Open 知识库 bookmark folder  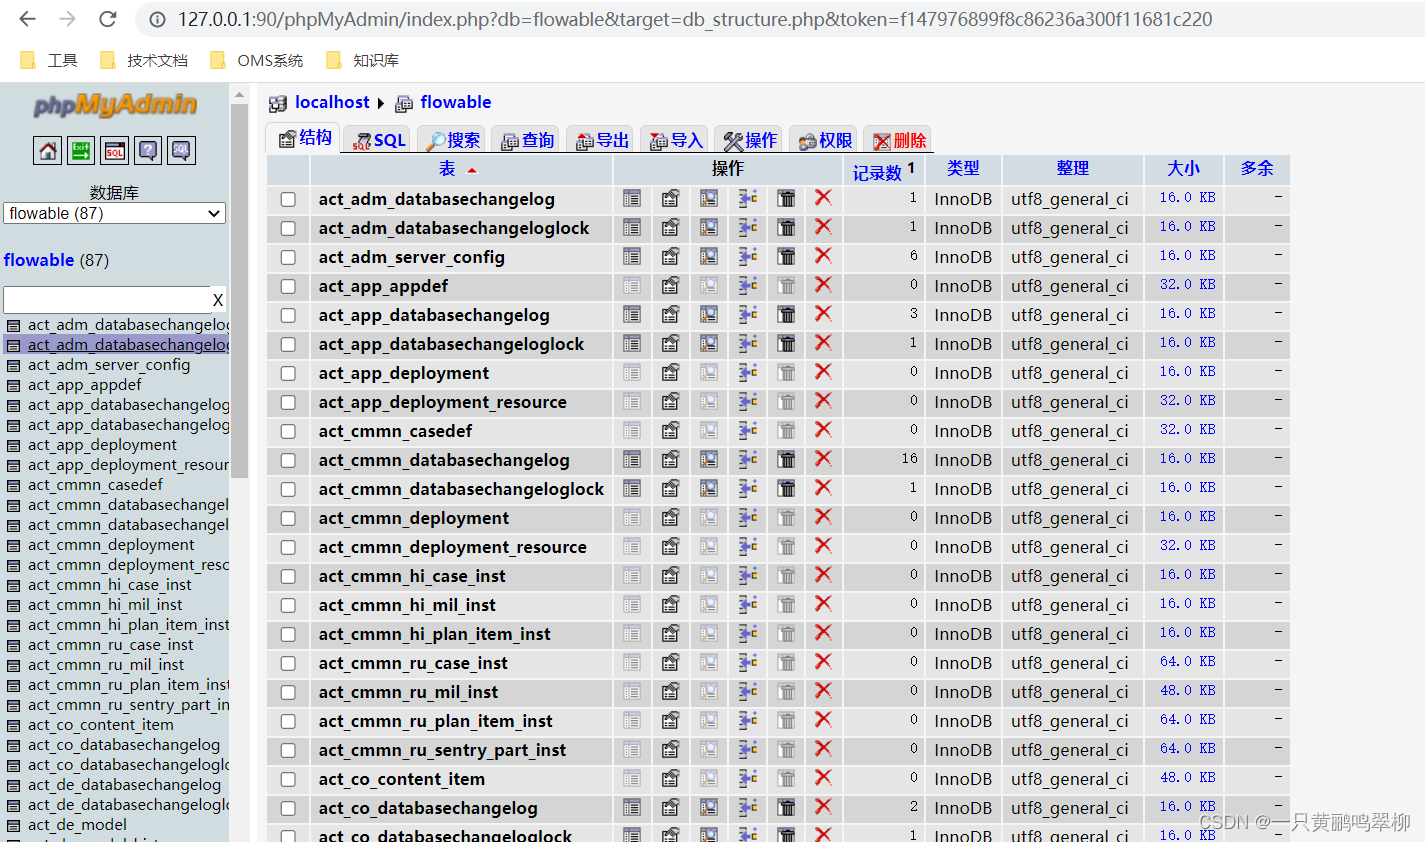tap(363, 60)
